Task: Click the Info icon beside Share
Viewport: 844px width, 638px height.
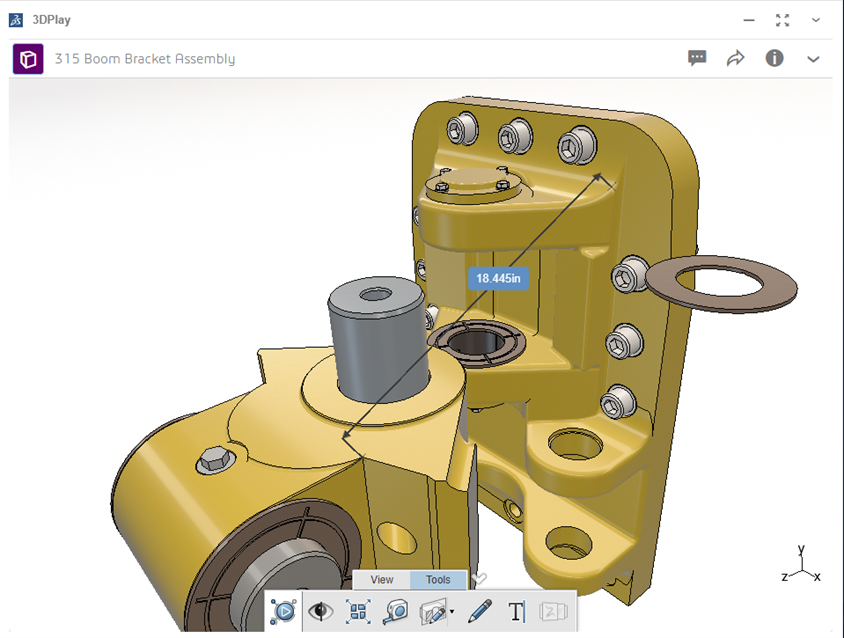Action: [x=774, y=58]
